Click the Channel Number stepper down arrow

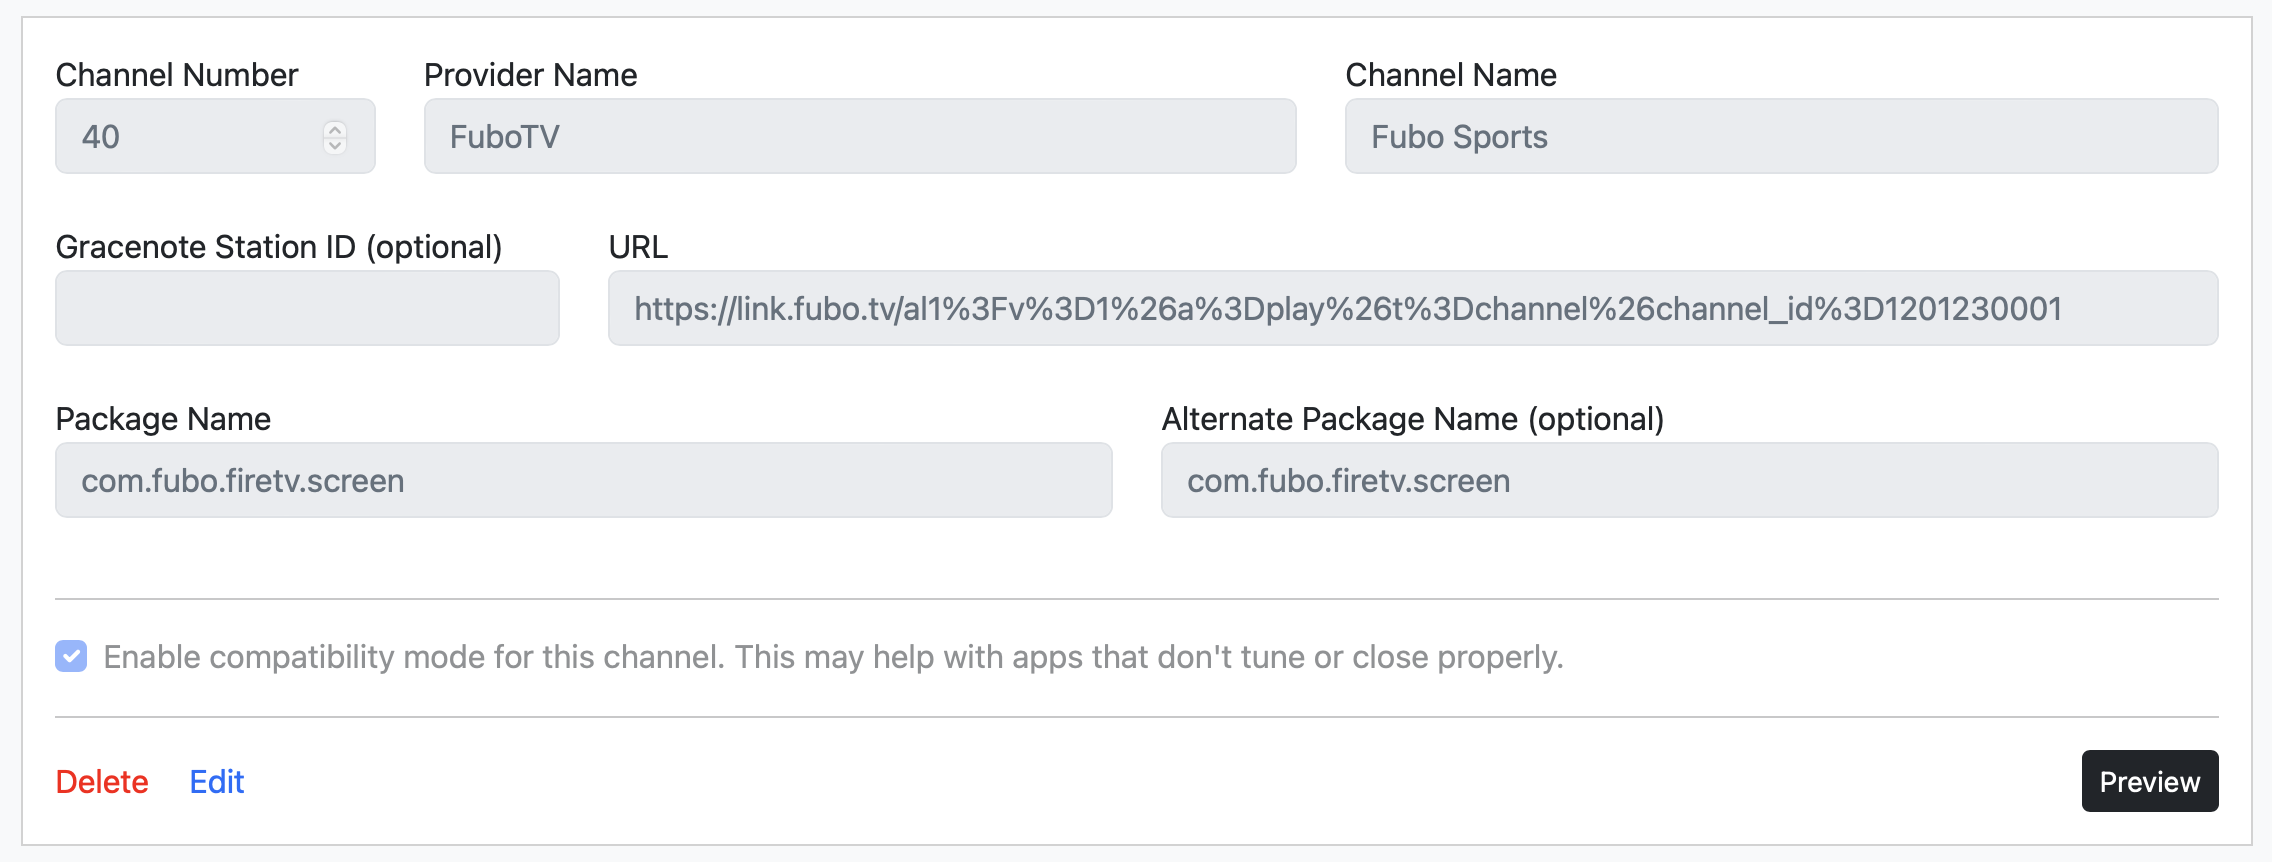pyautogui.click(x=335, y=145)
